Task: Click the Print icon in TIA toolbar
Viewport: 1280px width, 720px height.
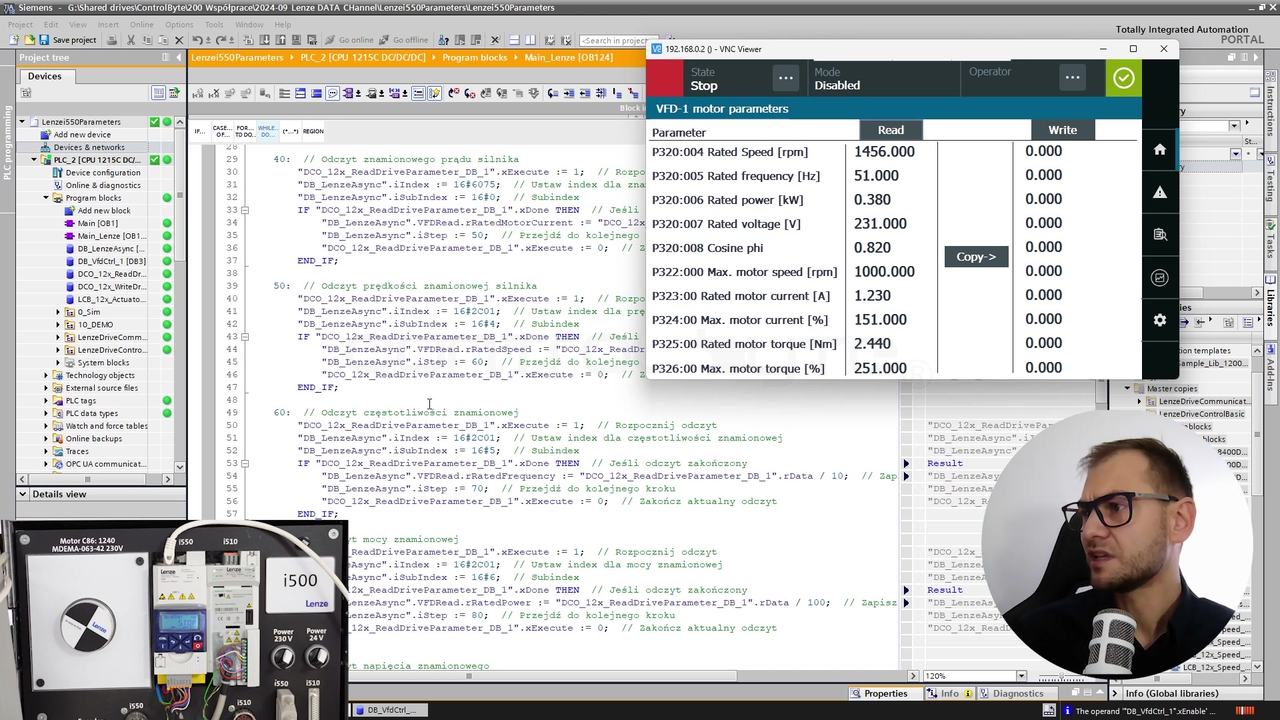Action: point(112,40)
